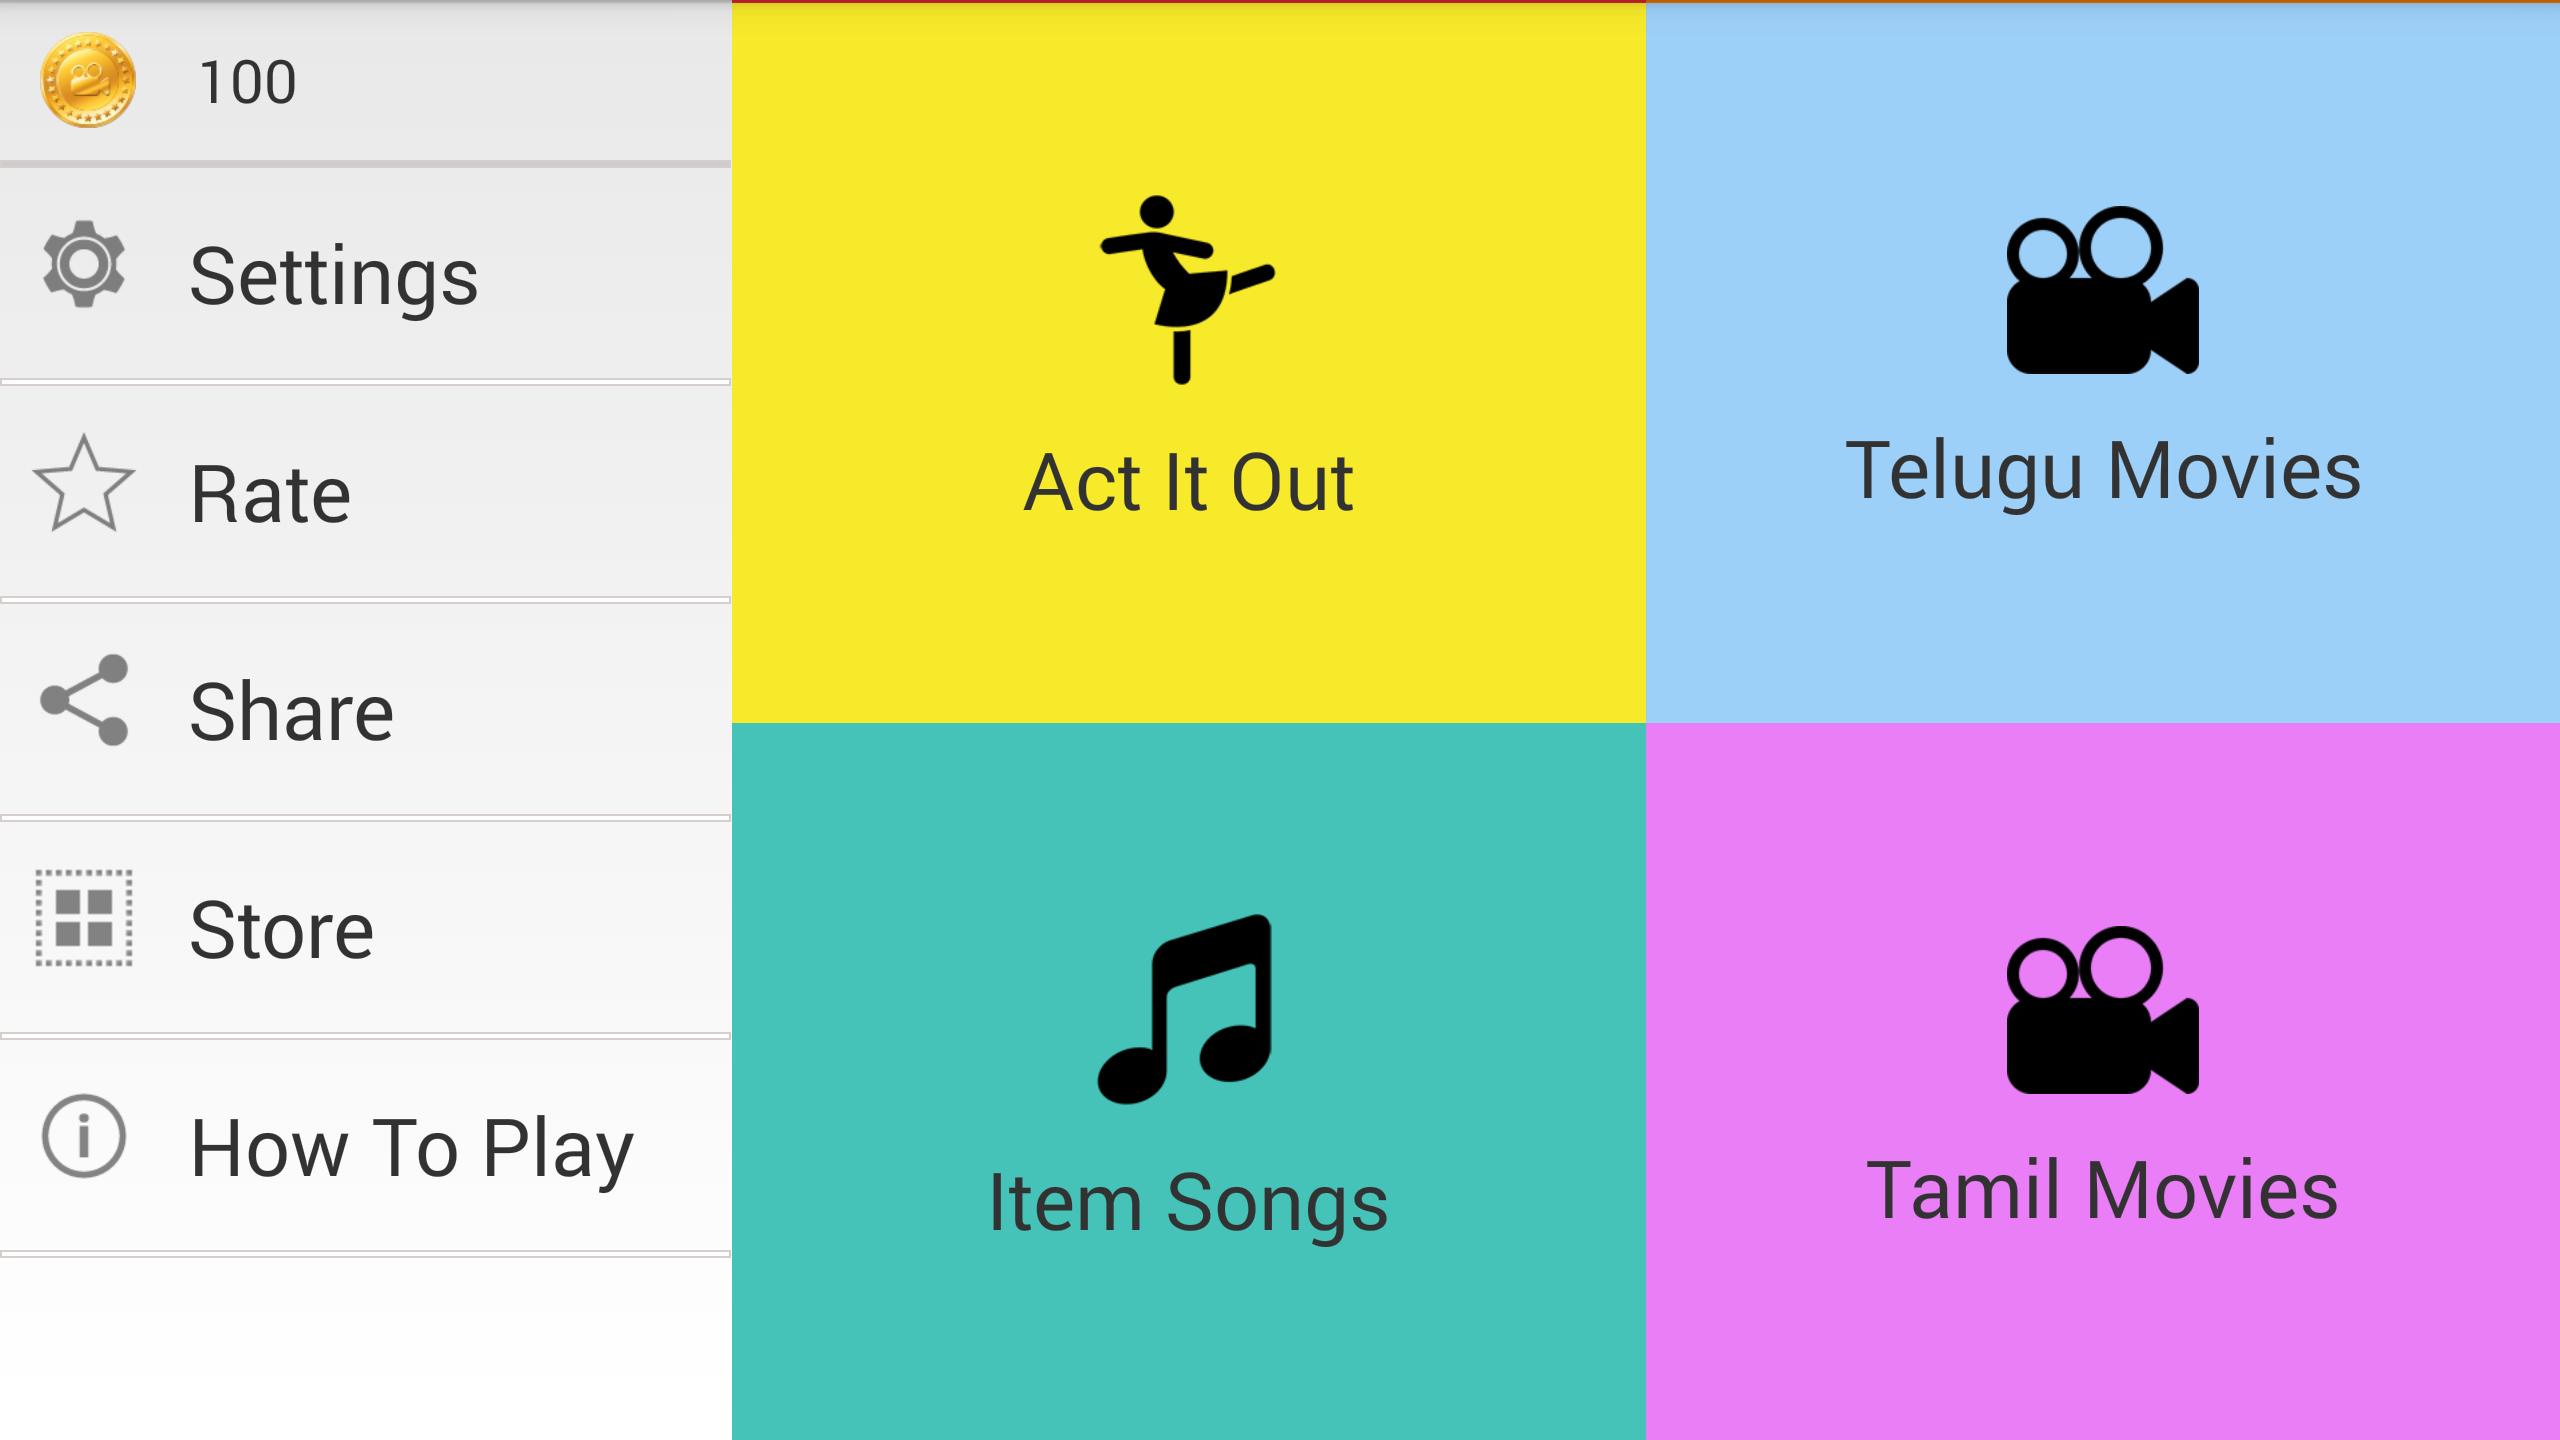Choose Share from the side menu

point(292,712)
